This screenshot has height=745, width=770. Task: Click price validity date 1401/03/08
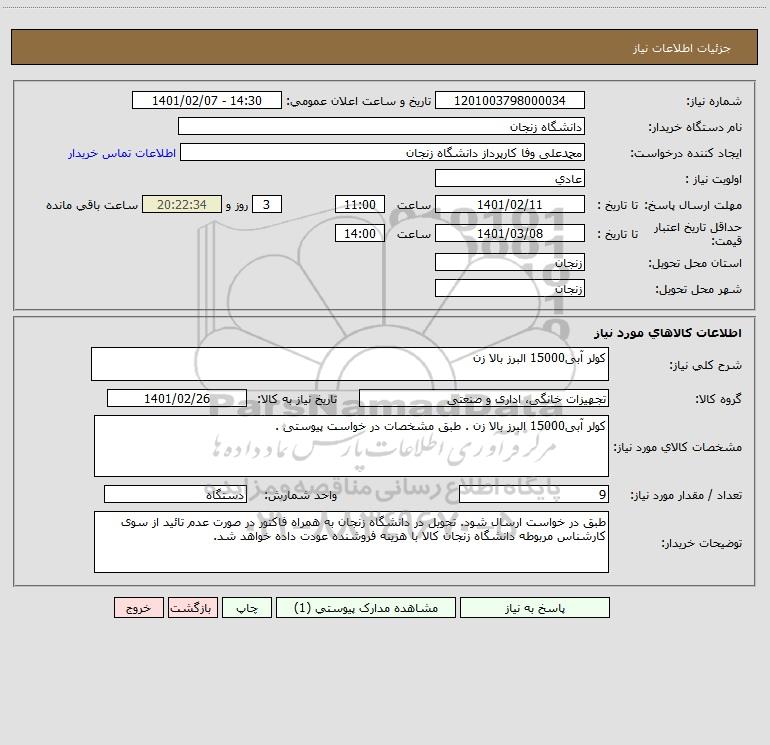[x=510, y=233]
